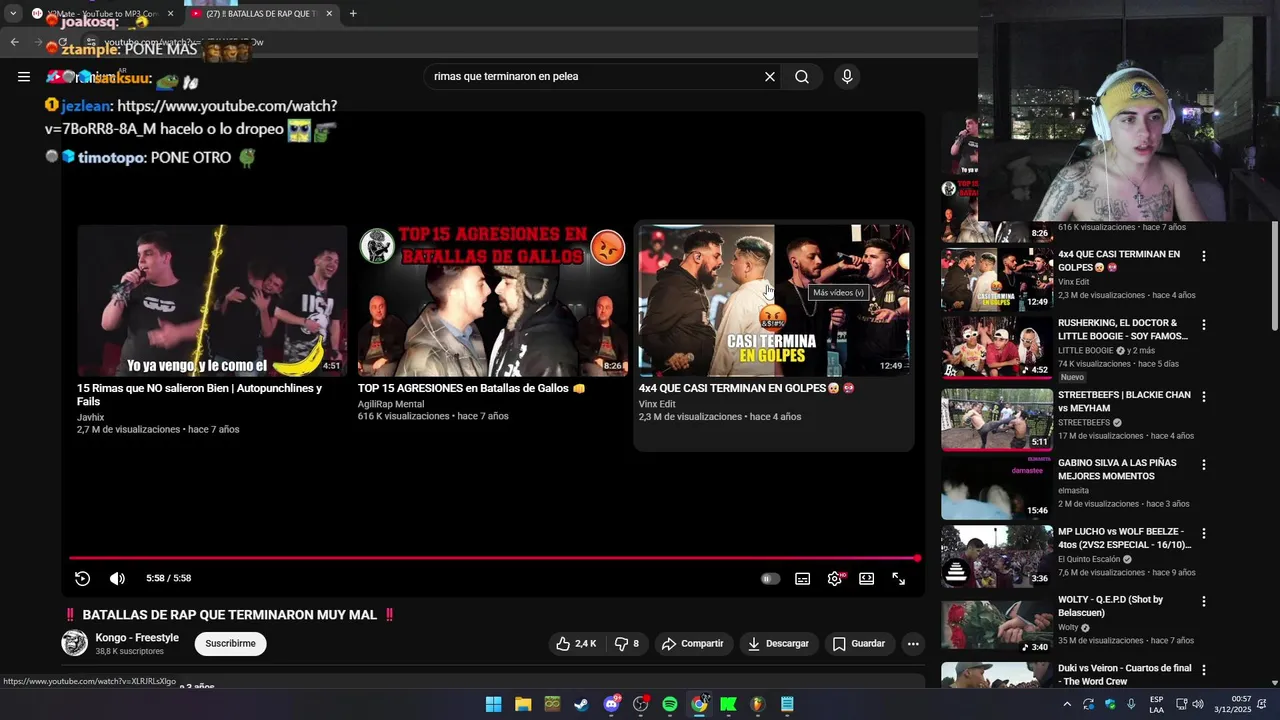Open Notepad from taskbar

pos(787,704)
